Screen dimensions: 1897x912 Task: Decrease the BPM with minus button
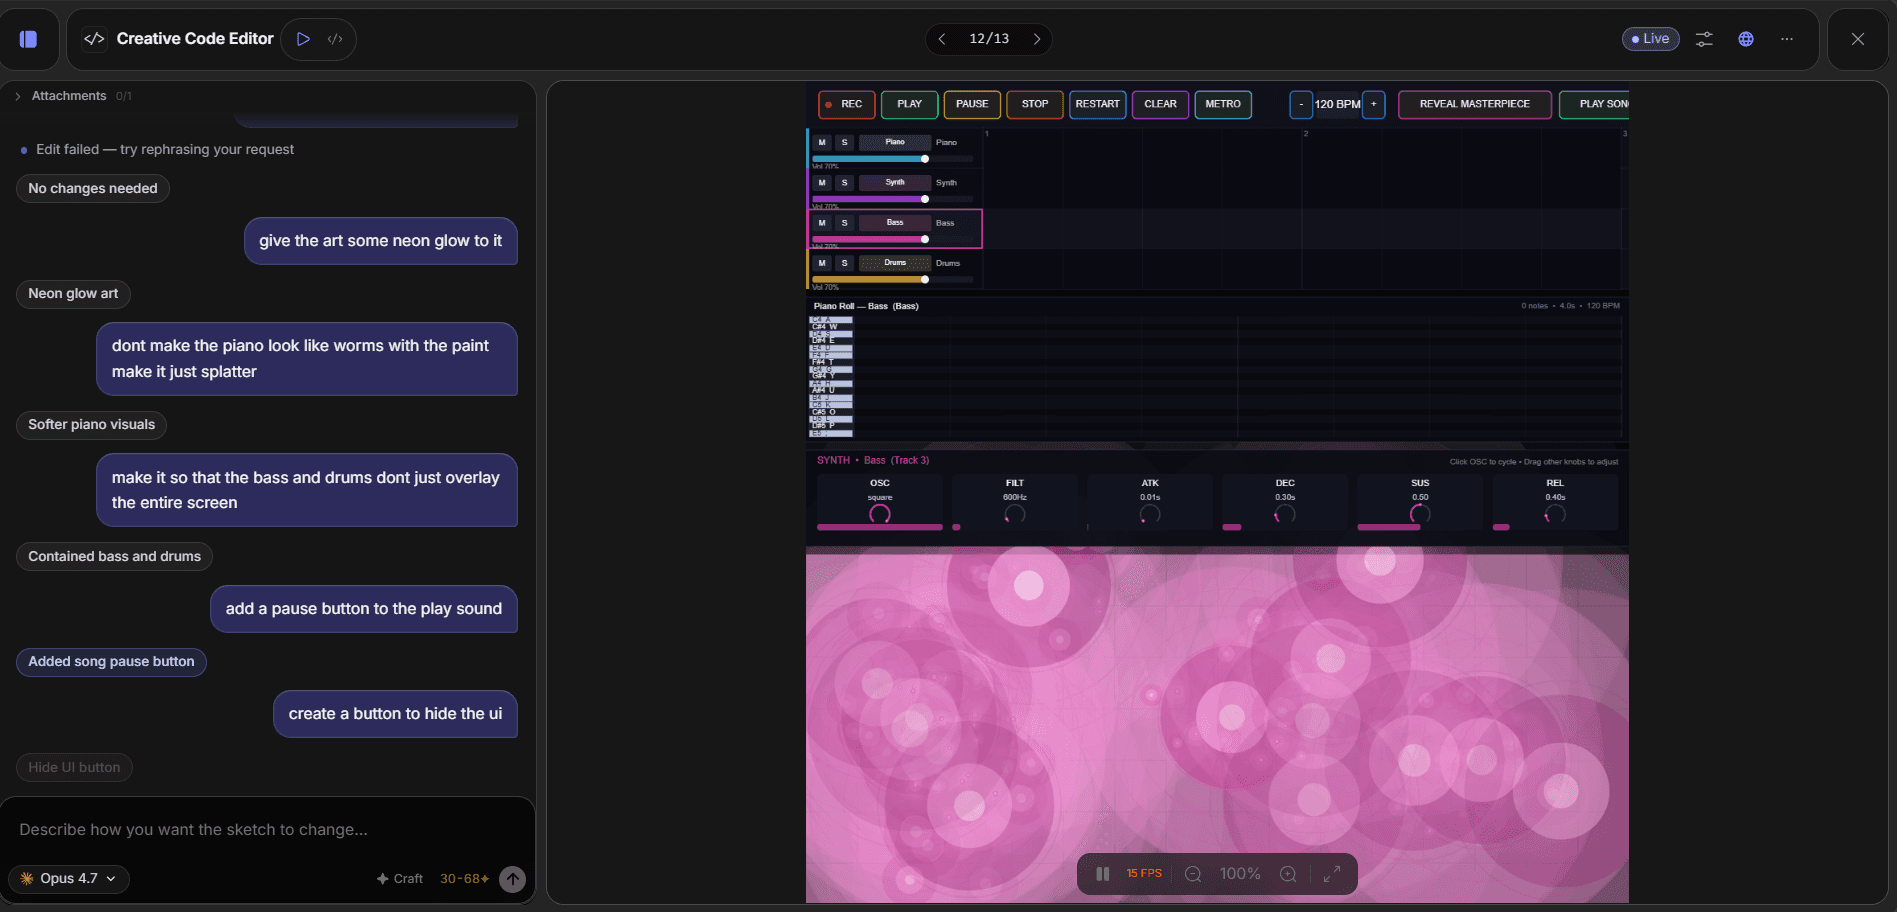pos(1301,104)
